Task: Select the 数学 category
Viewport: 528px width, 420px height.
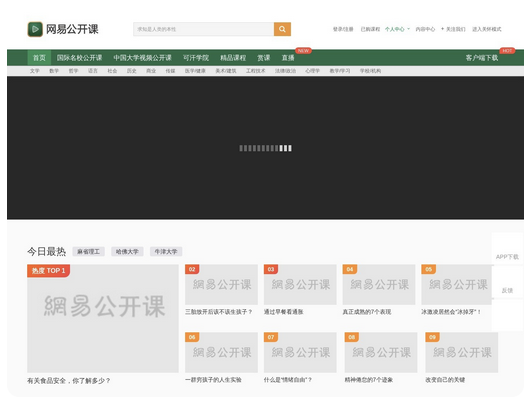Action: pos(54,71)
